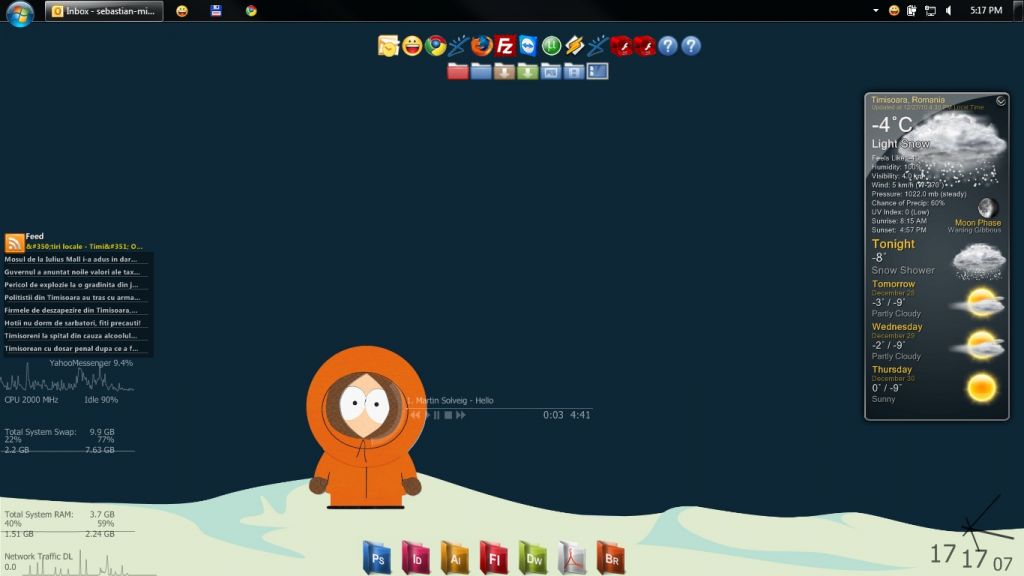
Task: Launch Illustrator from the bottom dock
Action: tap(455, 557)
